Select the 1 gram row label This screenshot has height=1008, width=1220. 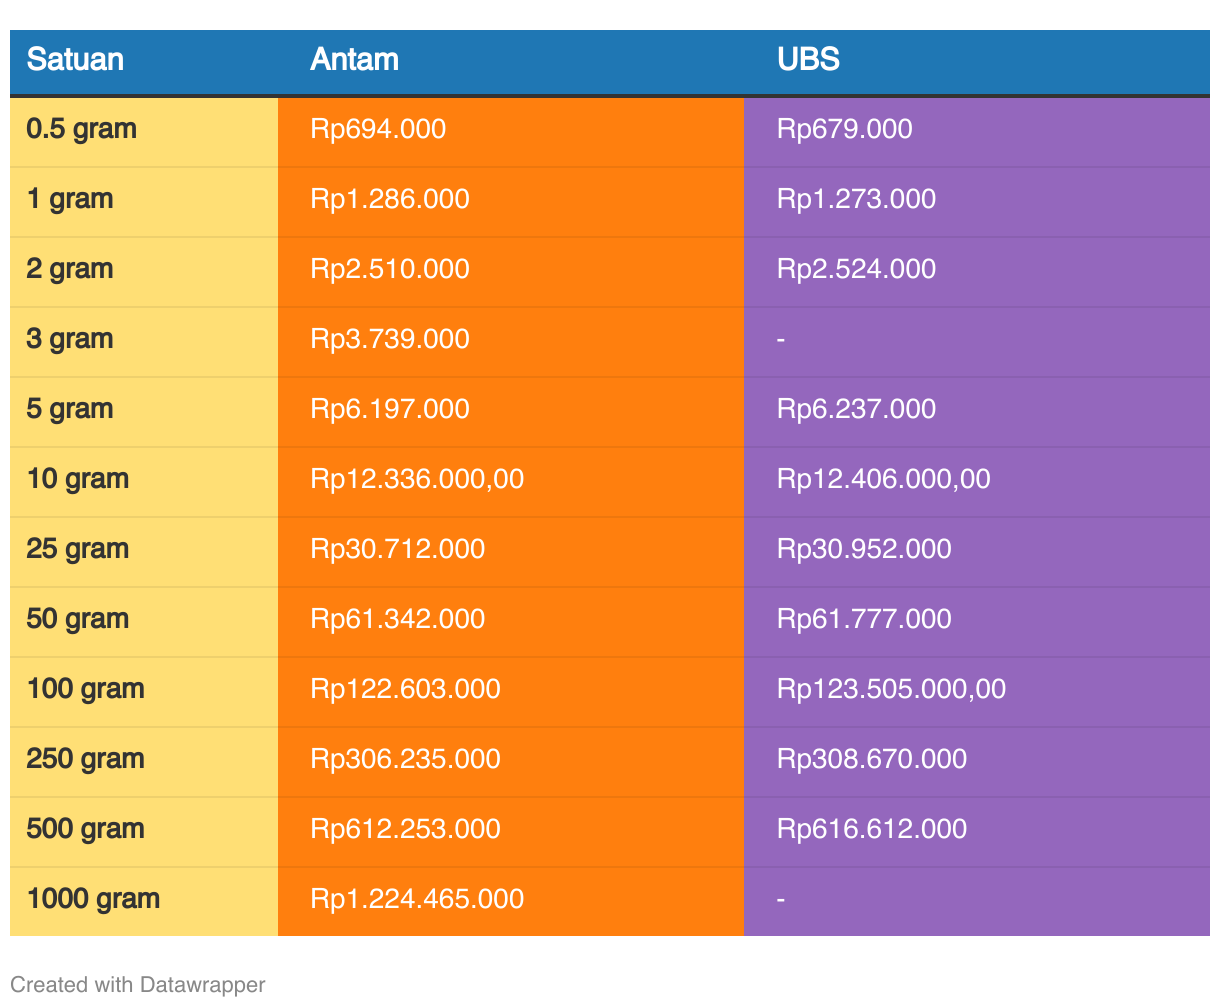pos(70,199)
